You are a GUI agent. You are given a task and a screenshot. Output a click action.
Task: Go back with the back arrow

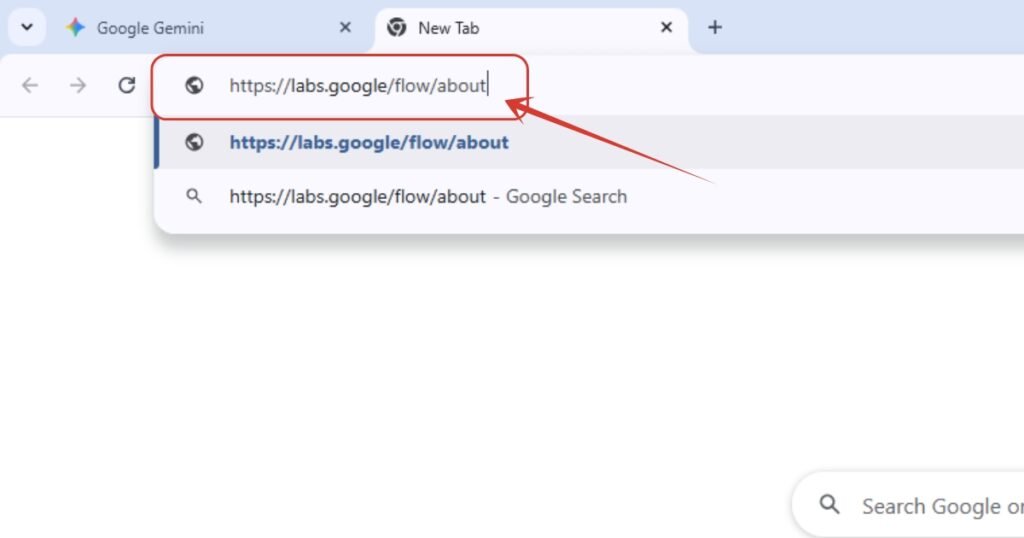click(30, 85)
